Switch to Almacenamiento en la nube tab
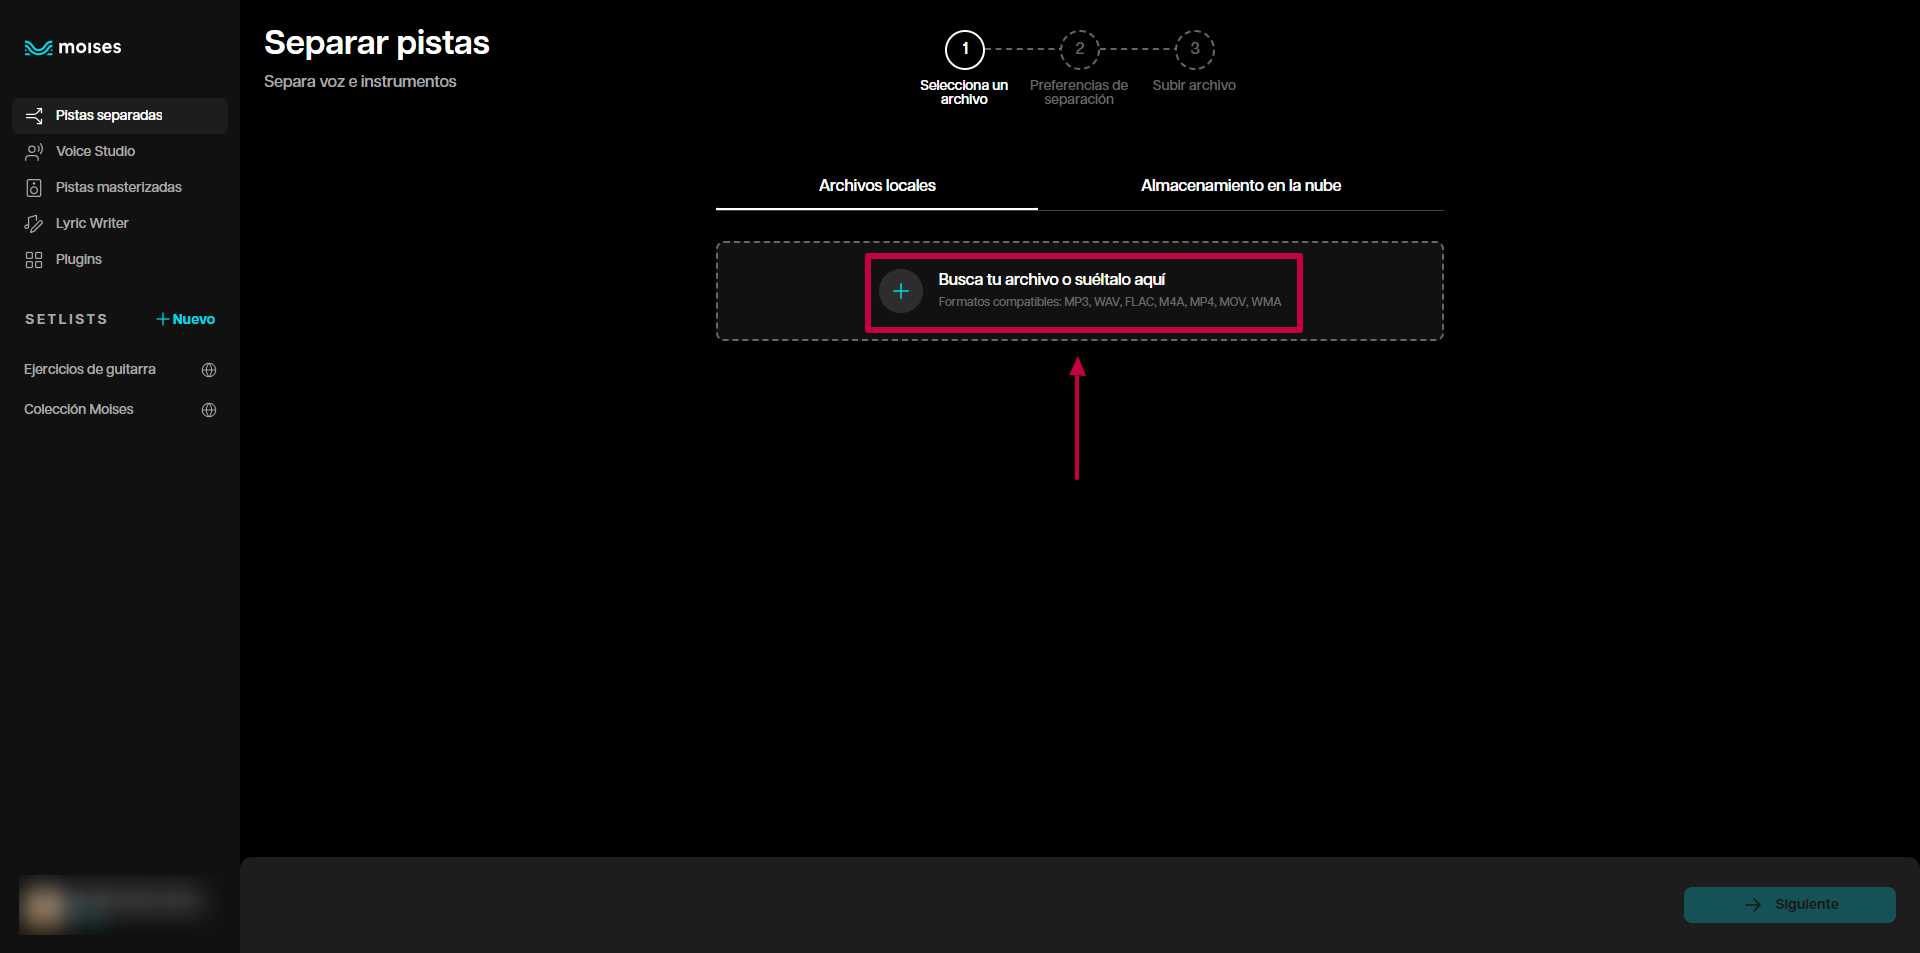 tap(1240, 186)
